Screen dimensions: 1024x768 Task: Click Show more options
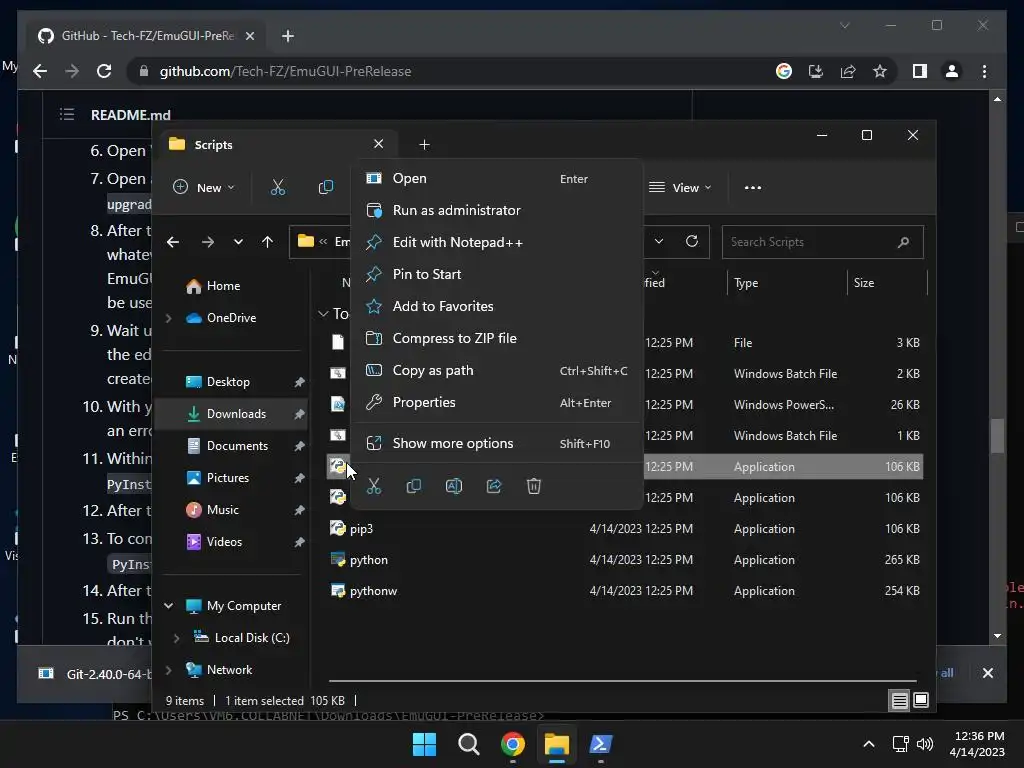point(496,443)
